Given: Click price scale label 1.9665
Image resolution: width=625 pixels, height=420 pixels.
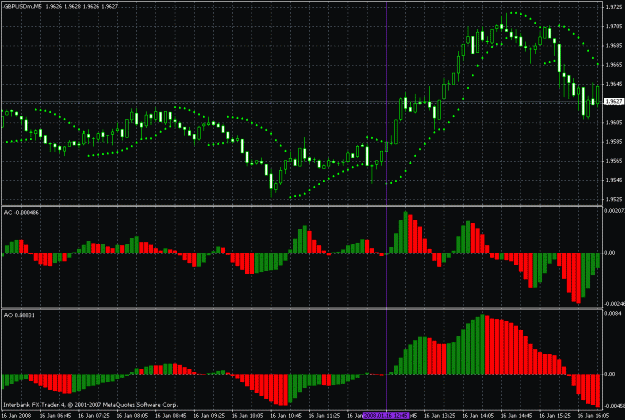Looking at the screenshot, I should [x=614, y=65].
